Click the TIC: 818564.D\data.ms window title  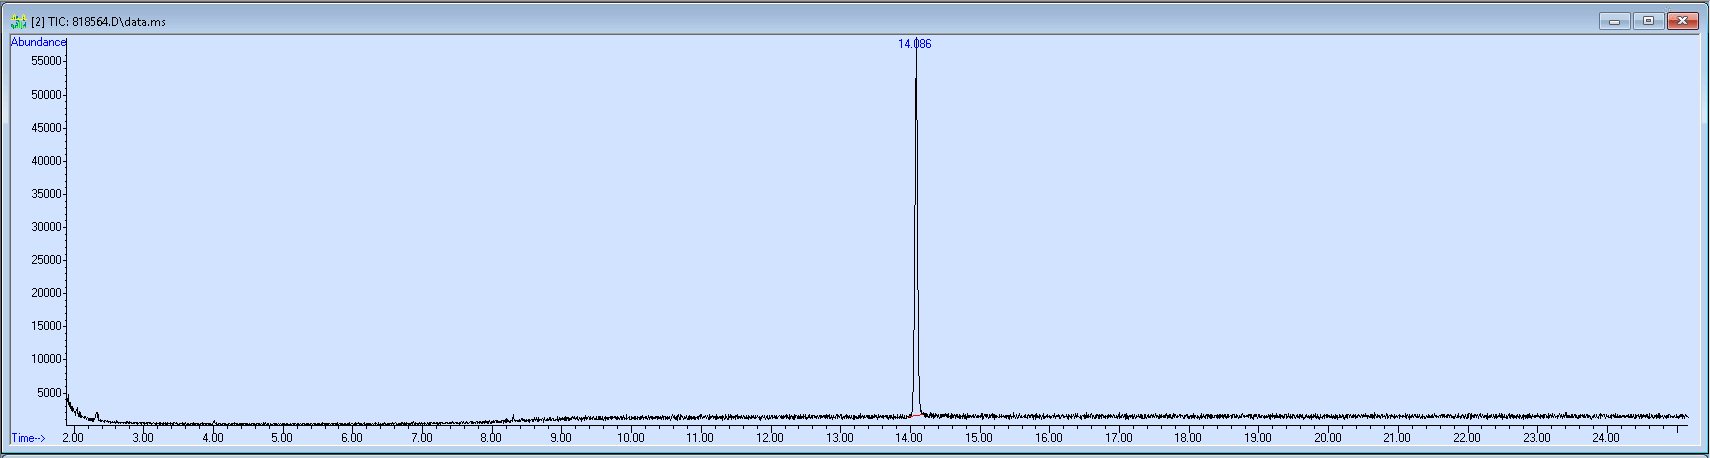point(98,22)
